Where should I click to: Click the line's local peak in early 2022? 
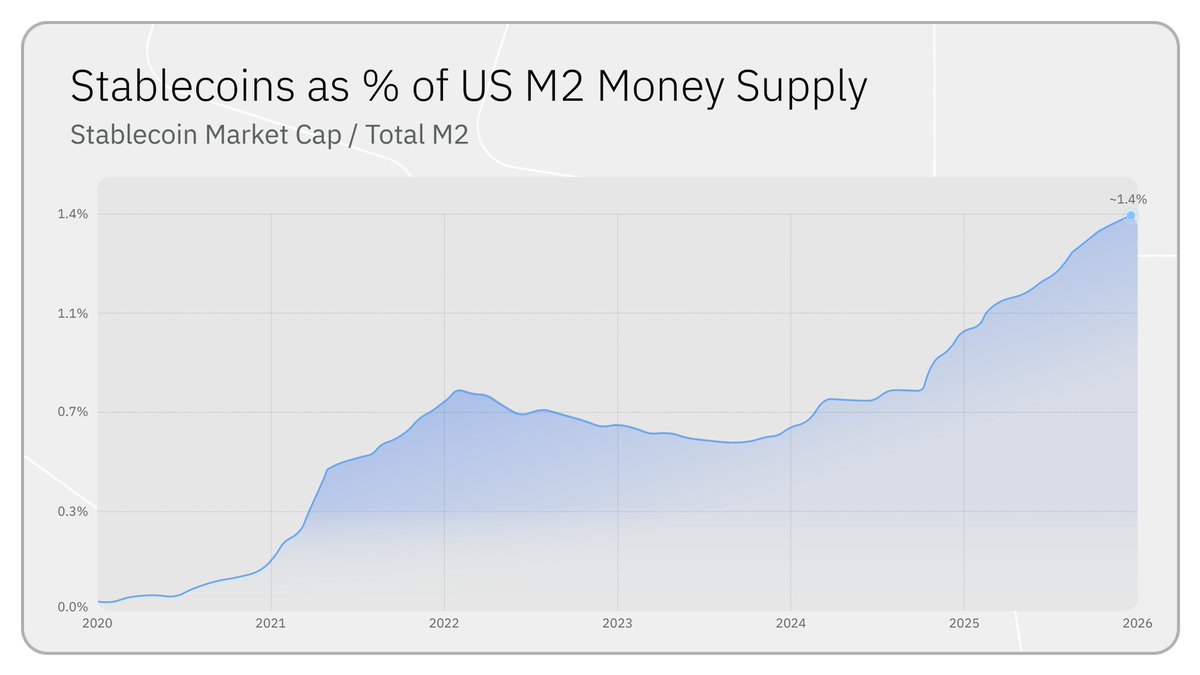[458, 390]
